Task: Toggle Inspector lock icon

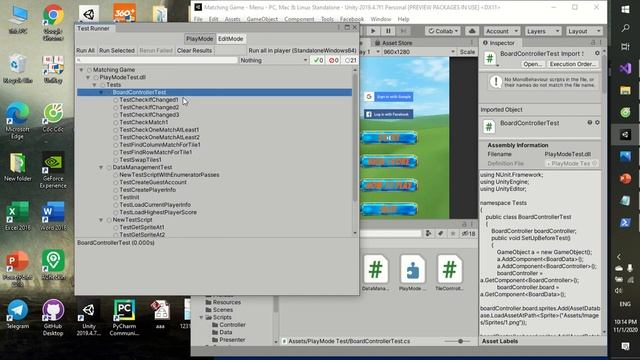Action: tap(593, 42)
